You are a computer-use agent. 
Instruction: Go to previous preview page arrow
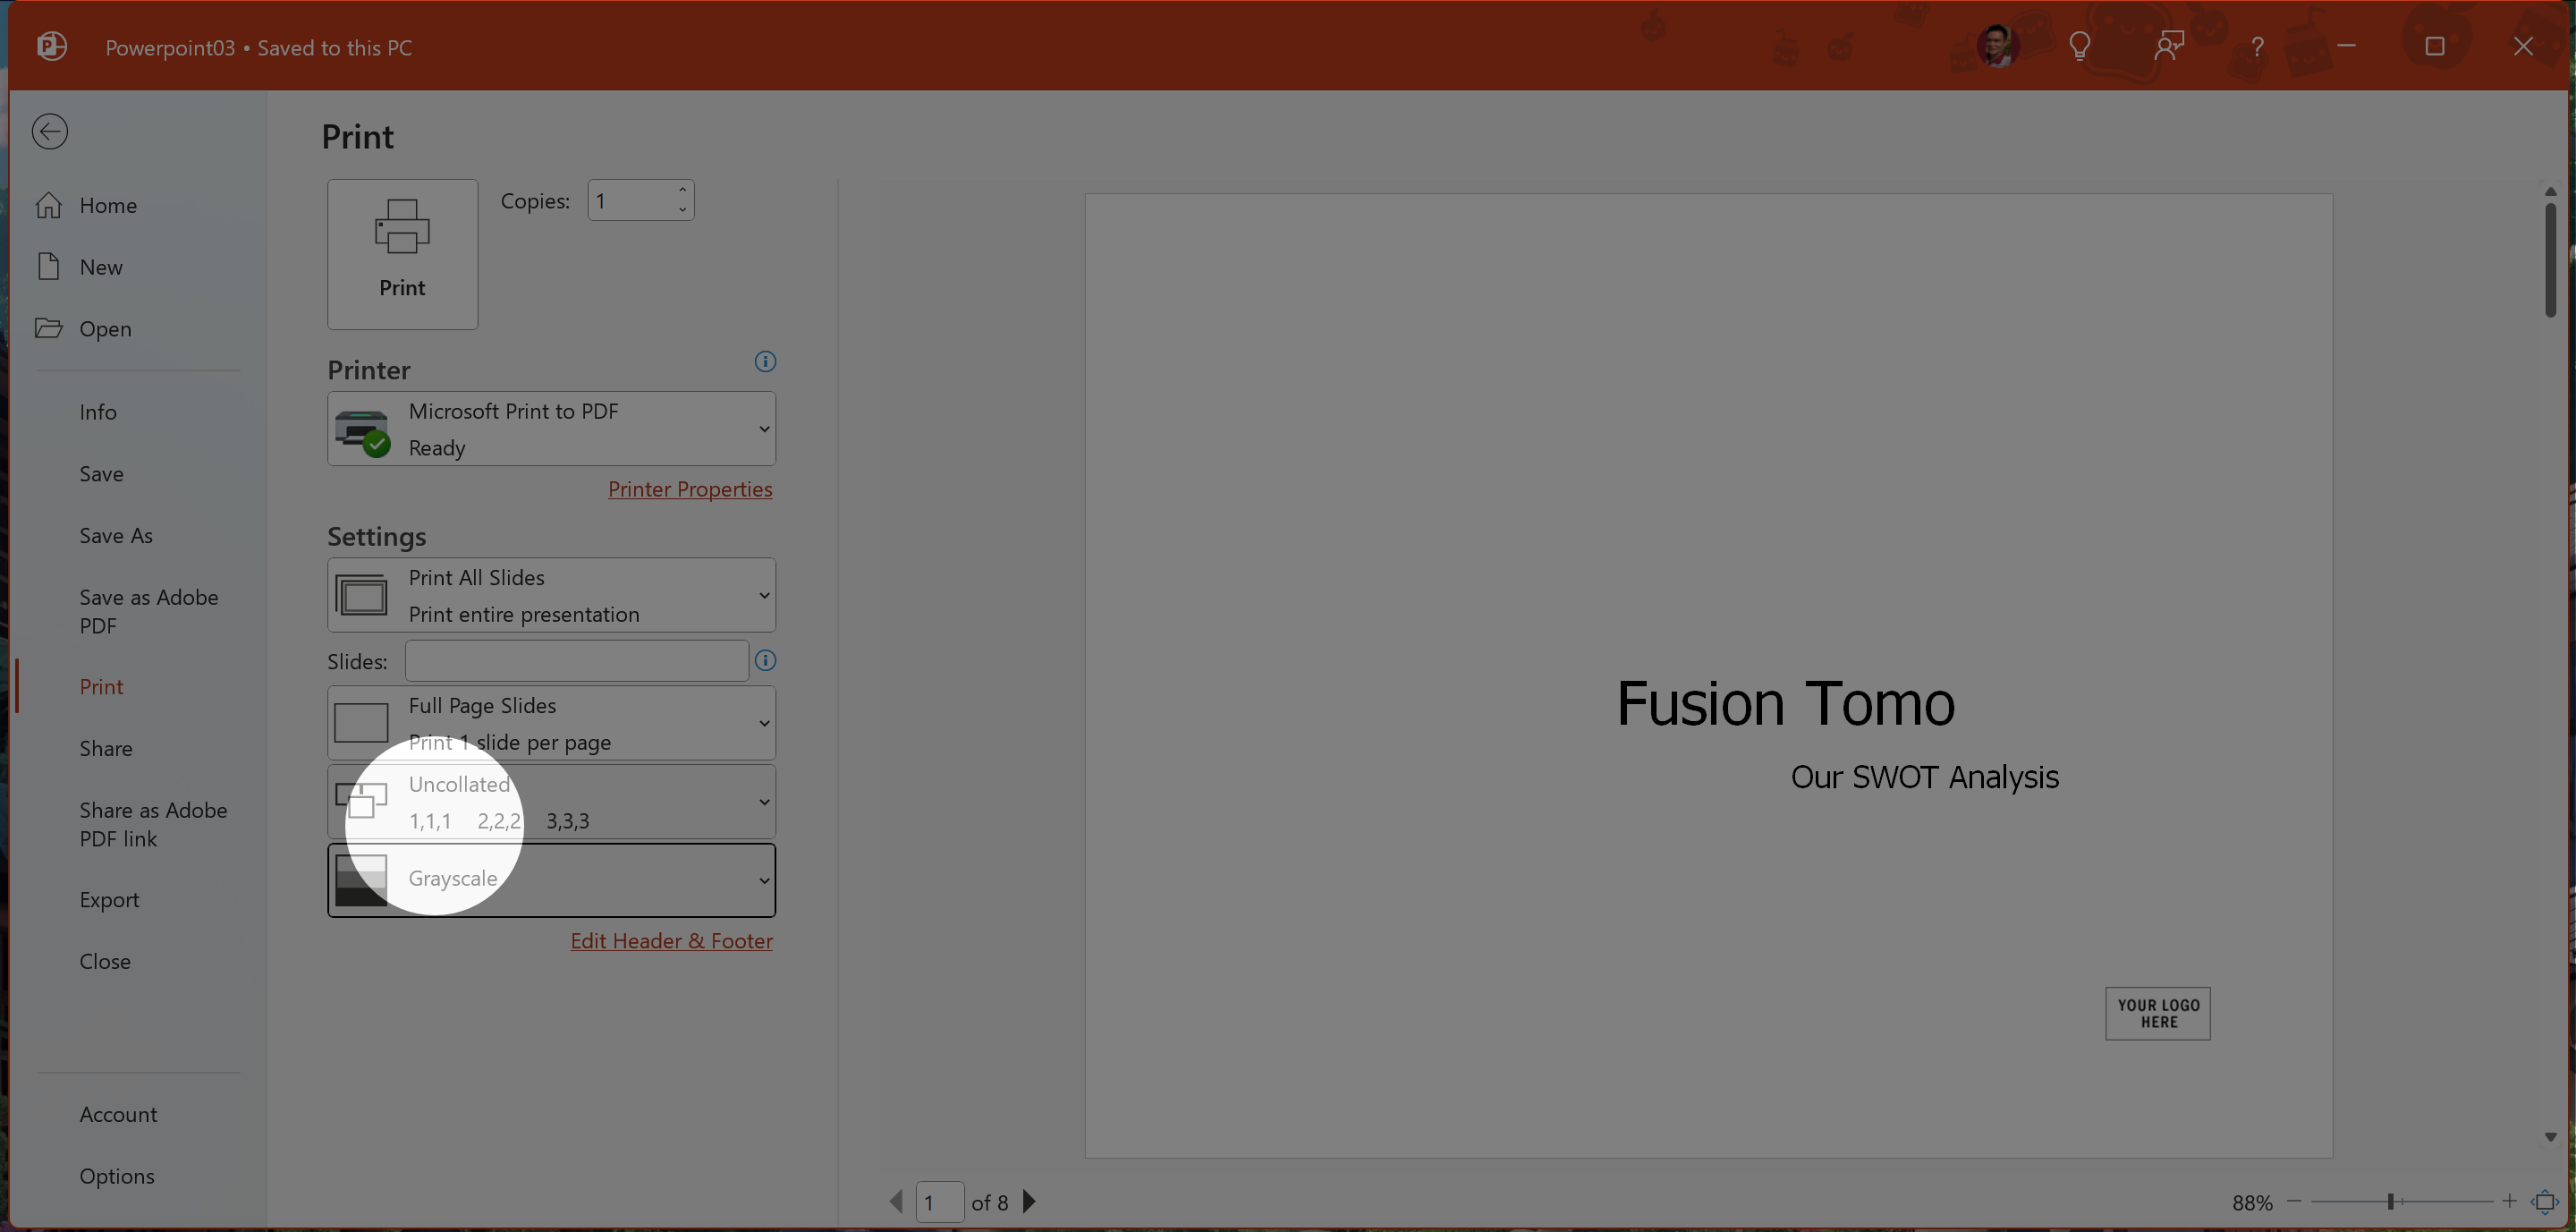coord(896,1201)
